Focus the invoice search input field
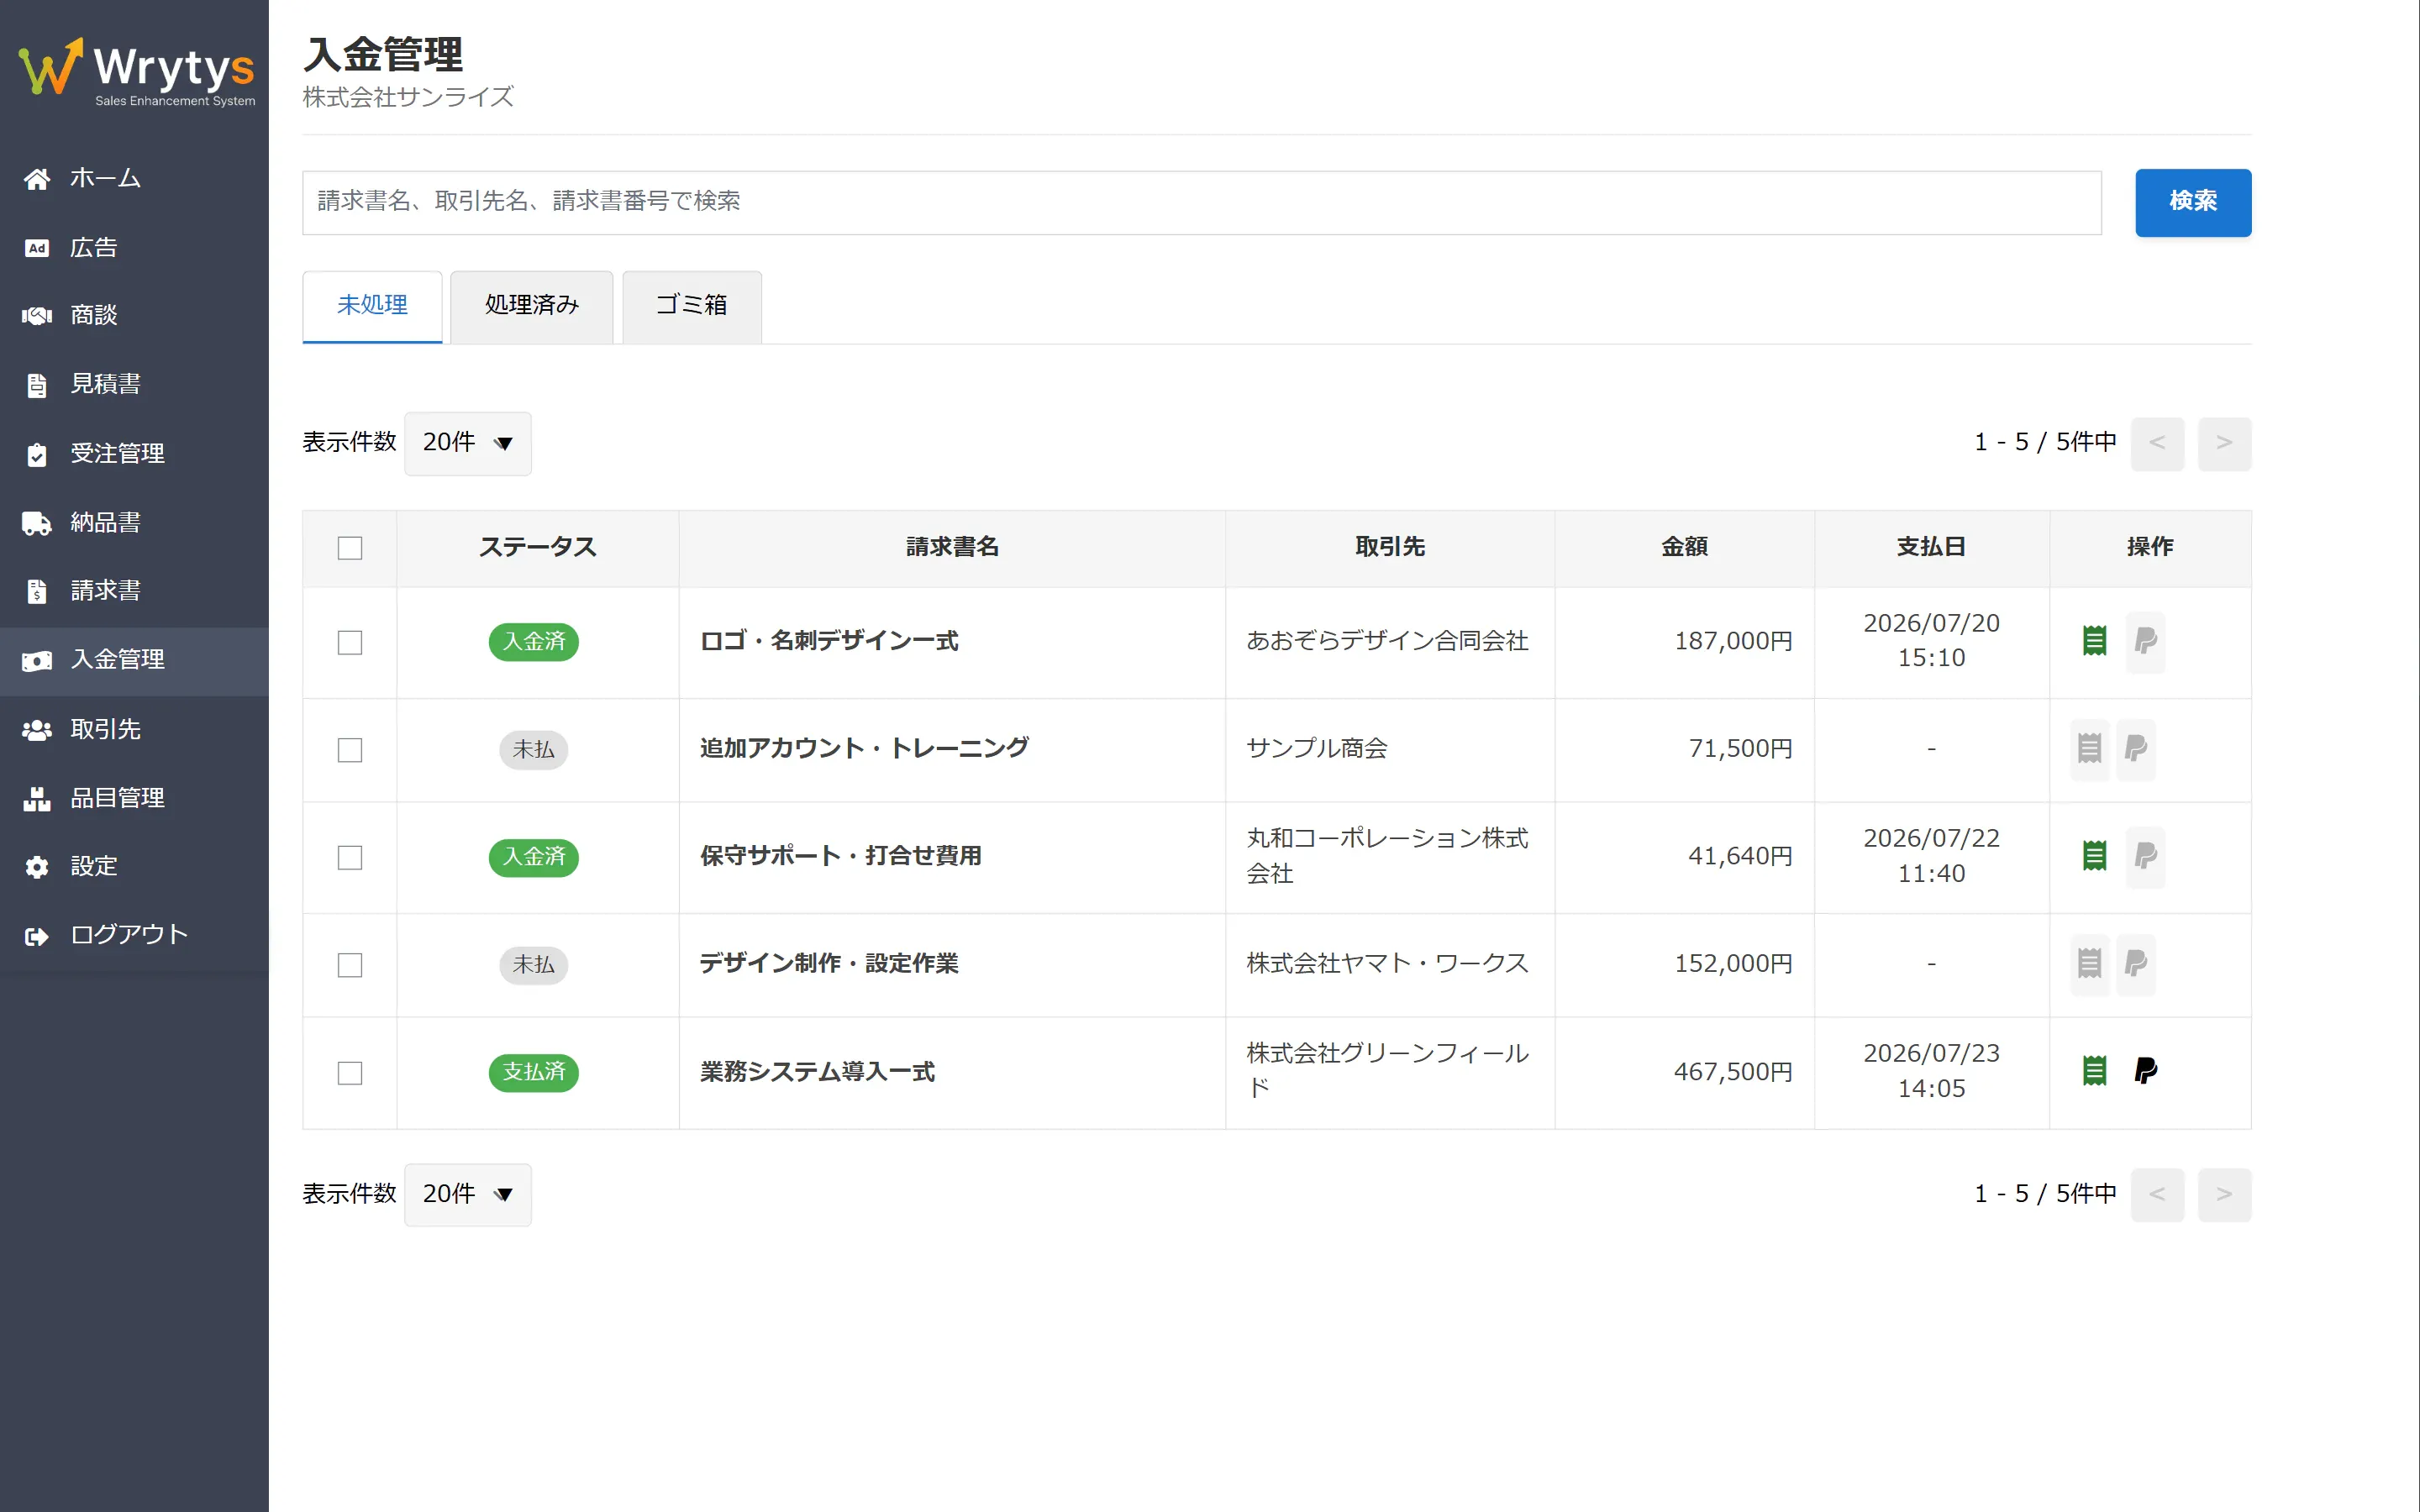This screenshot has width=2420, height=1512. coord(1201,202)
